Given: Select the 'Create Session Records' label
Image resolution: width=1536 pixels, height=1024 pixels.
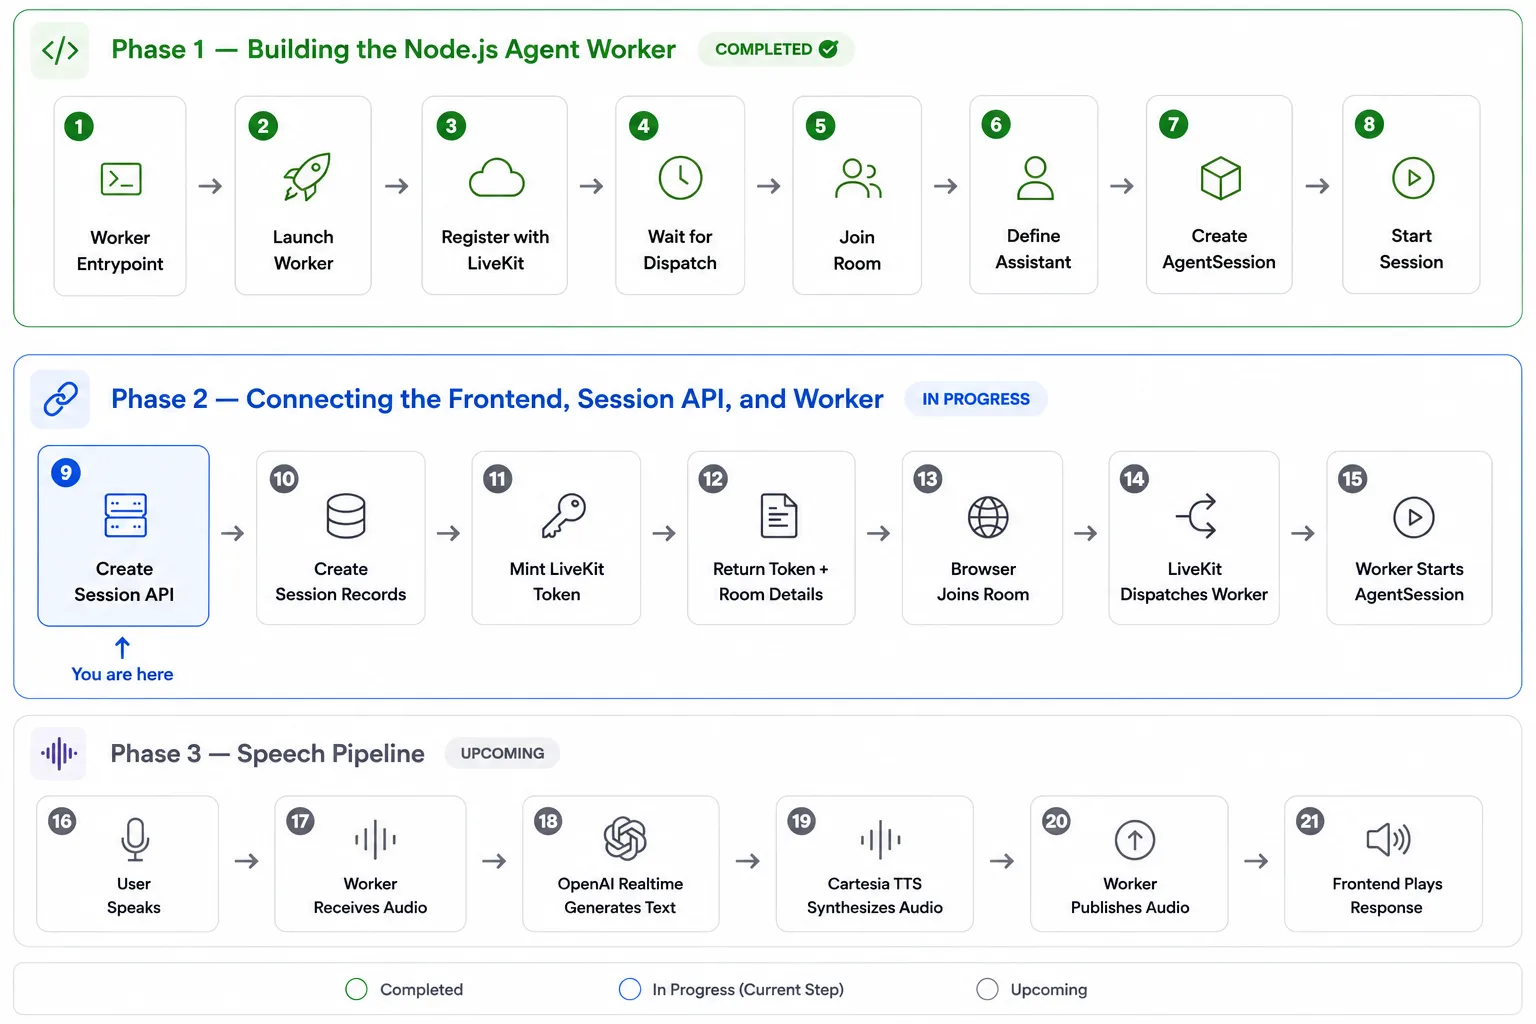Looking at the screenshot, I should [341, 582].
